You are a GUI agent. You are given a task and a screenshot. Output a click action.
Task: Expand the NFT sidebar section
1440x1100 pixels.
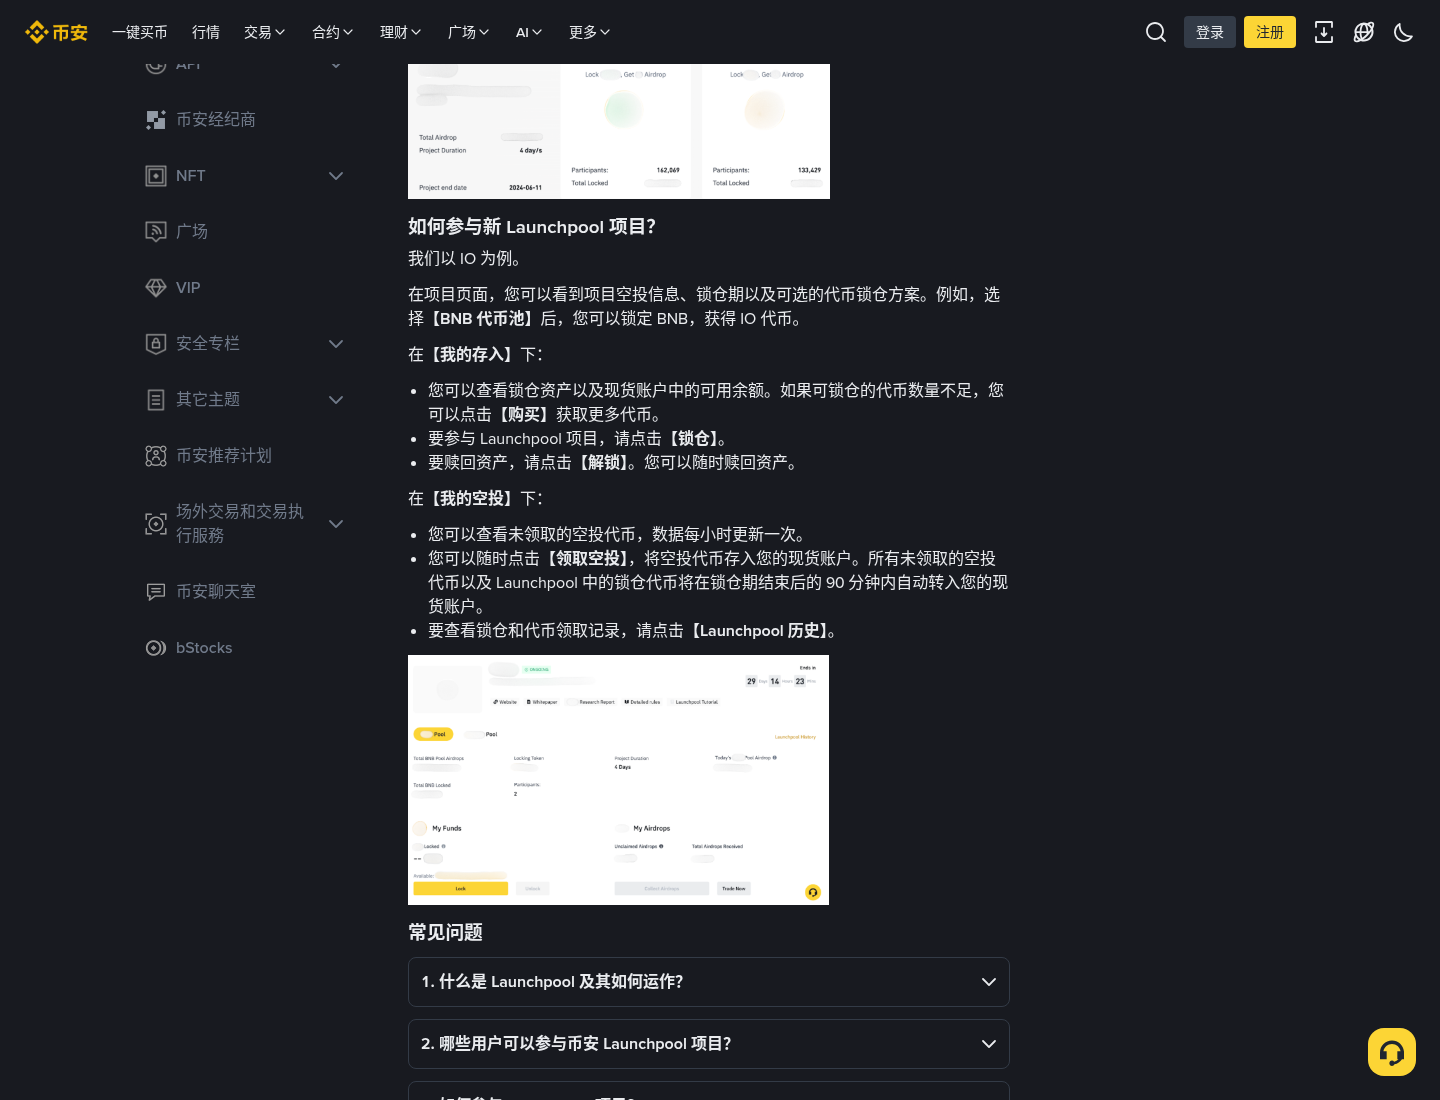tap(336, 176)
